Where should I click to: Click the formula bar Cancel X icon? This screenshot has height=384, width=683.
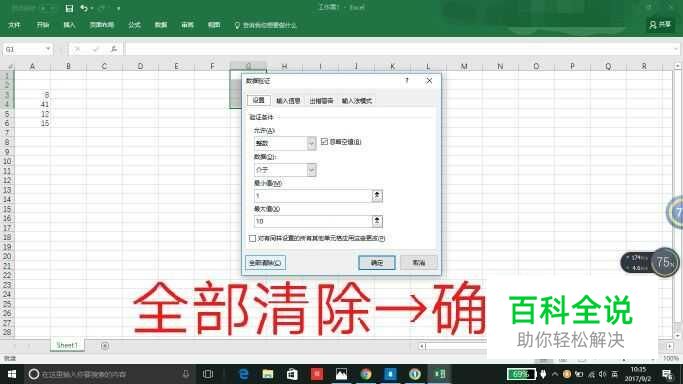77,49
